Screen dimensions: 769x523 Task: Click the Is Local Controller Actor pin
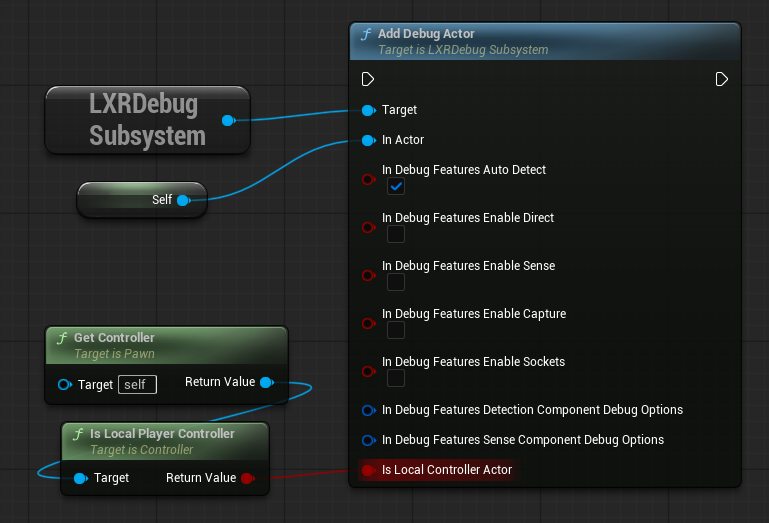[x=369, y=470]
